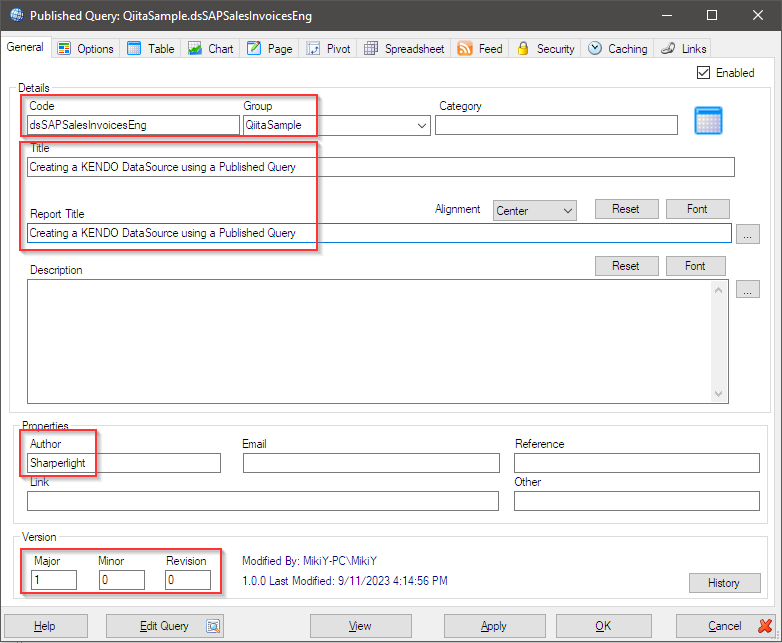Open the Chart tab

click(210, 48)
